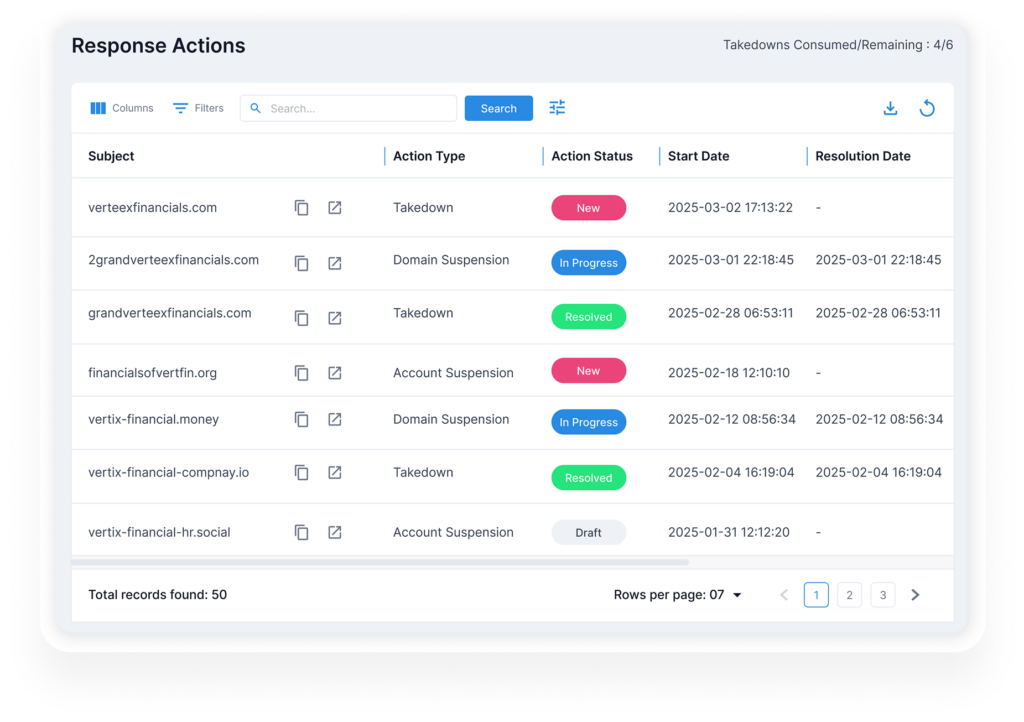
Task: Click In Progress badge for 2grandverteexfinancials.com
Action: (588, 262)
